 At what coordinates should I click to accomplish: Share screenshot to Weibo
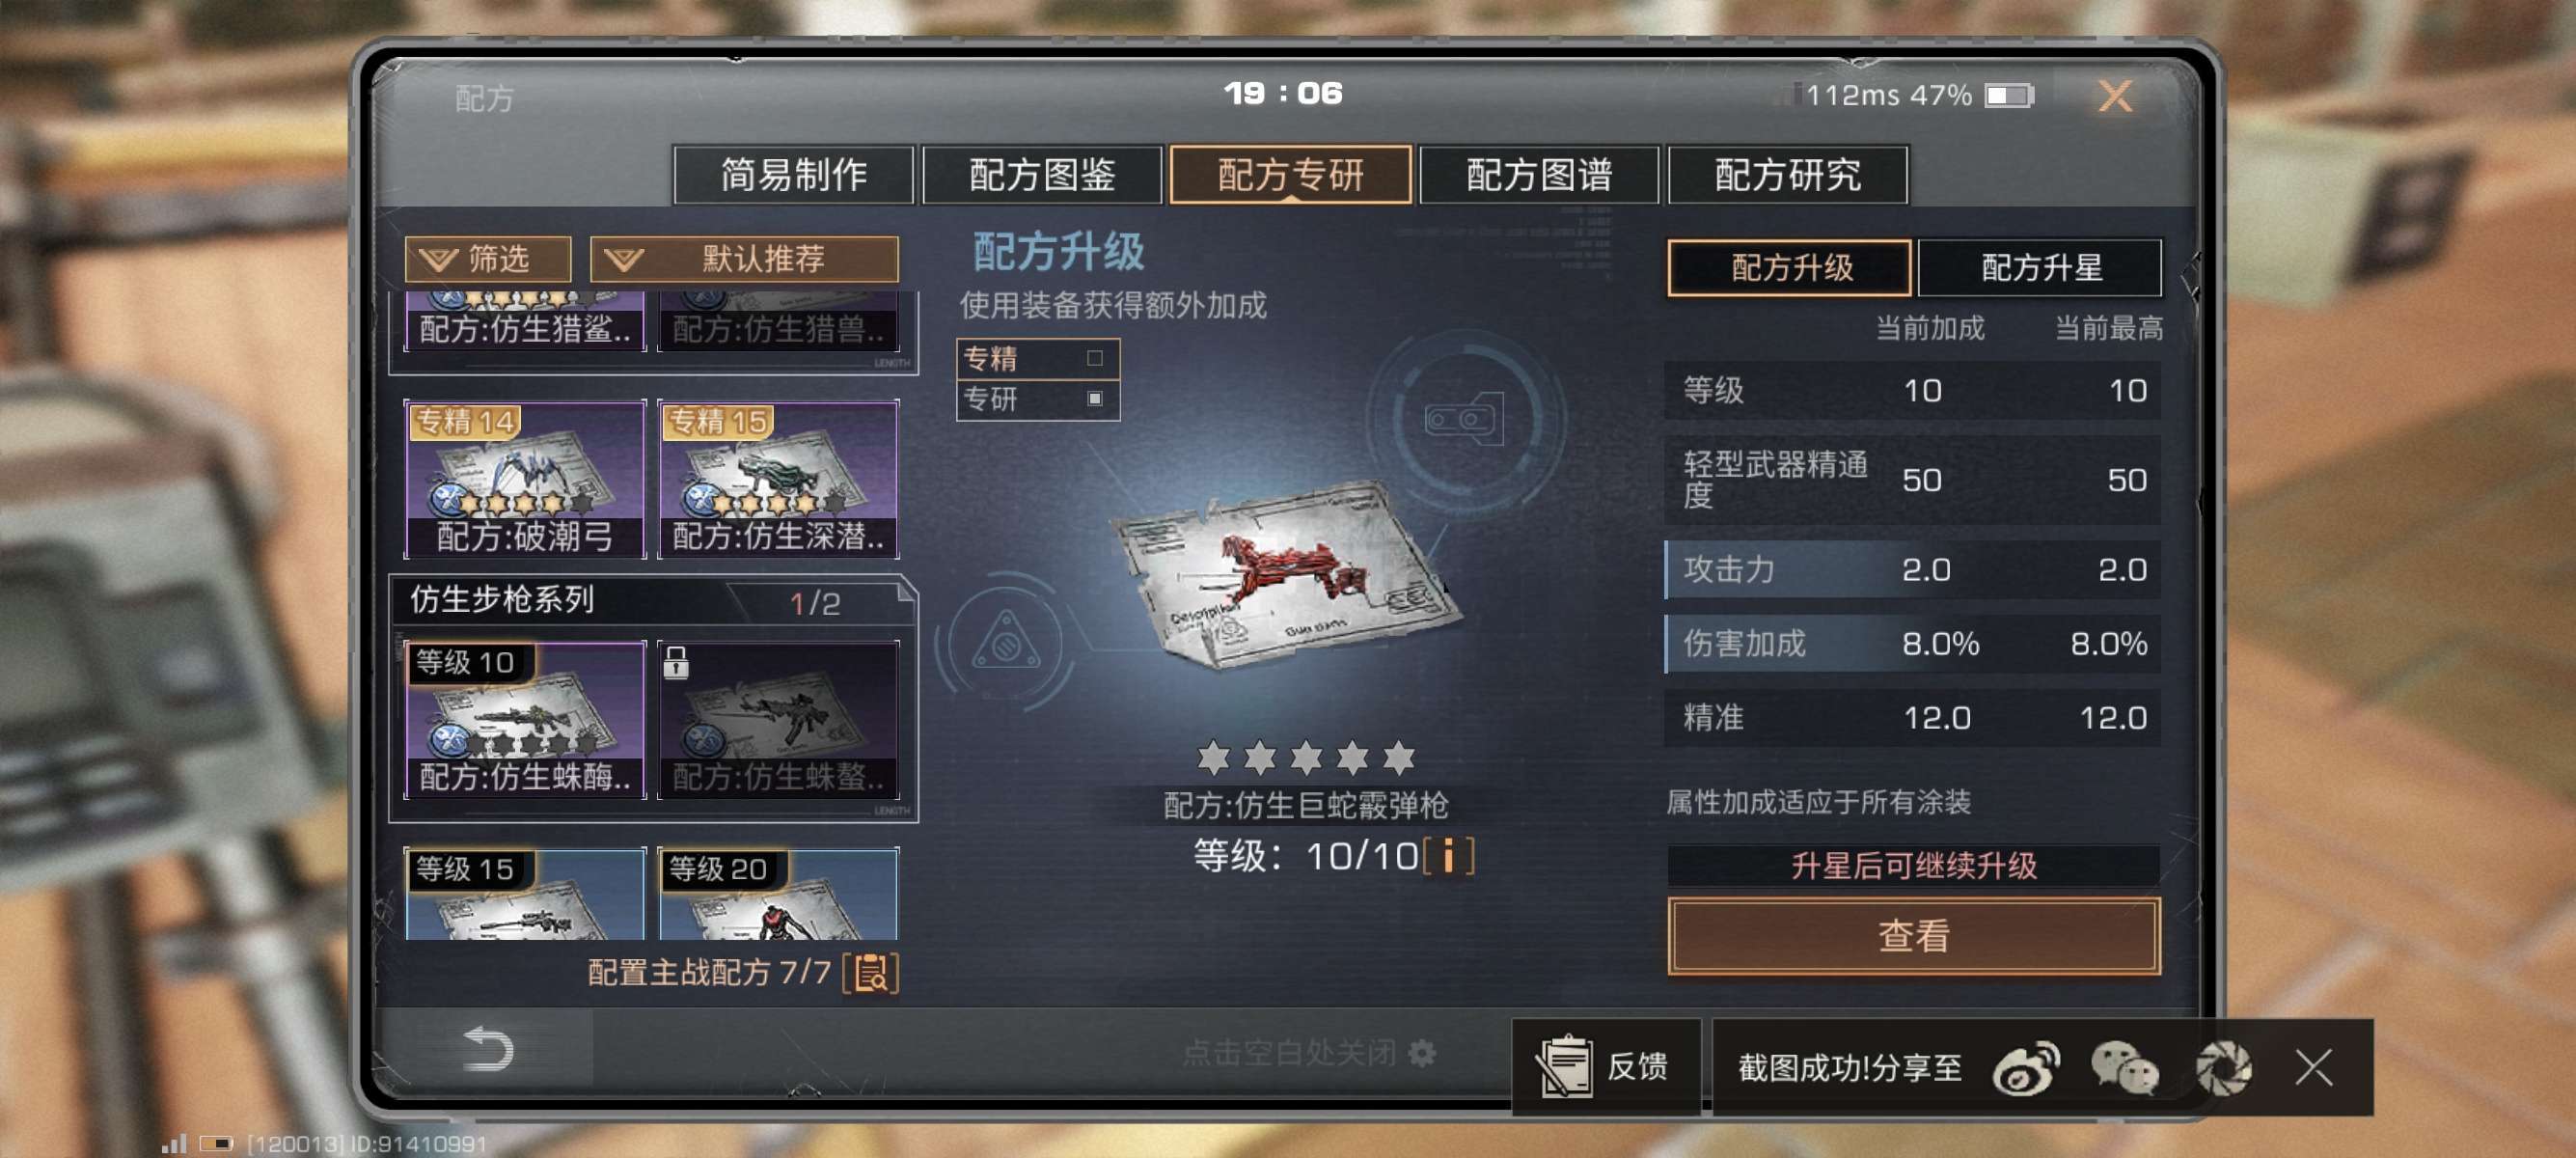point(2025,1067)
